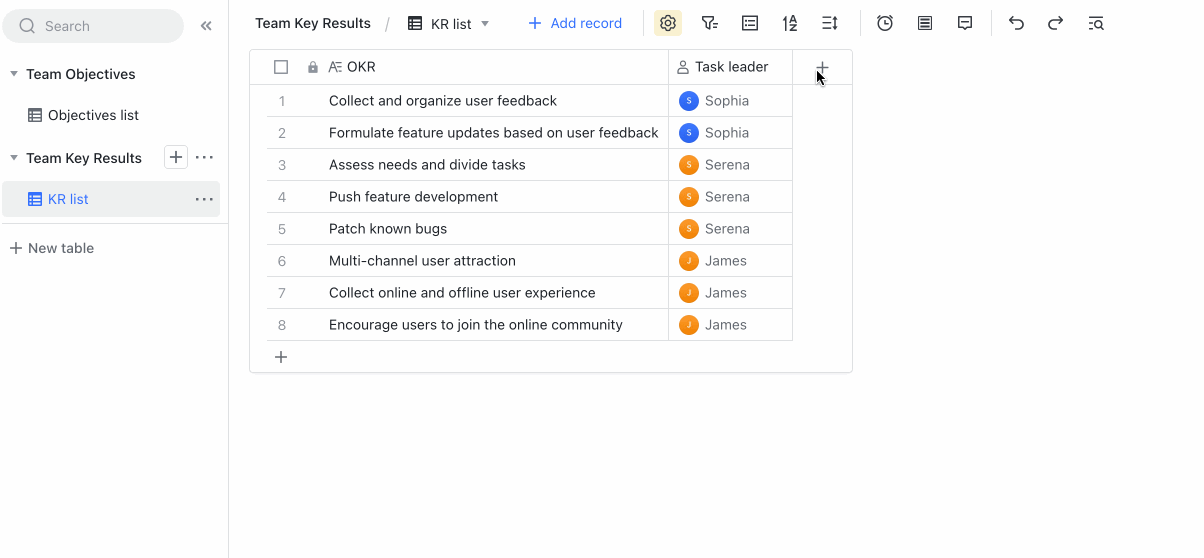Sort records with the A-Z icon
The height and width of the screenshot is (558, 1204).
(x=790, y=23)
